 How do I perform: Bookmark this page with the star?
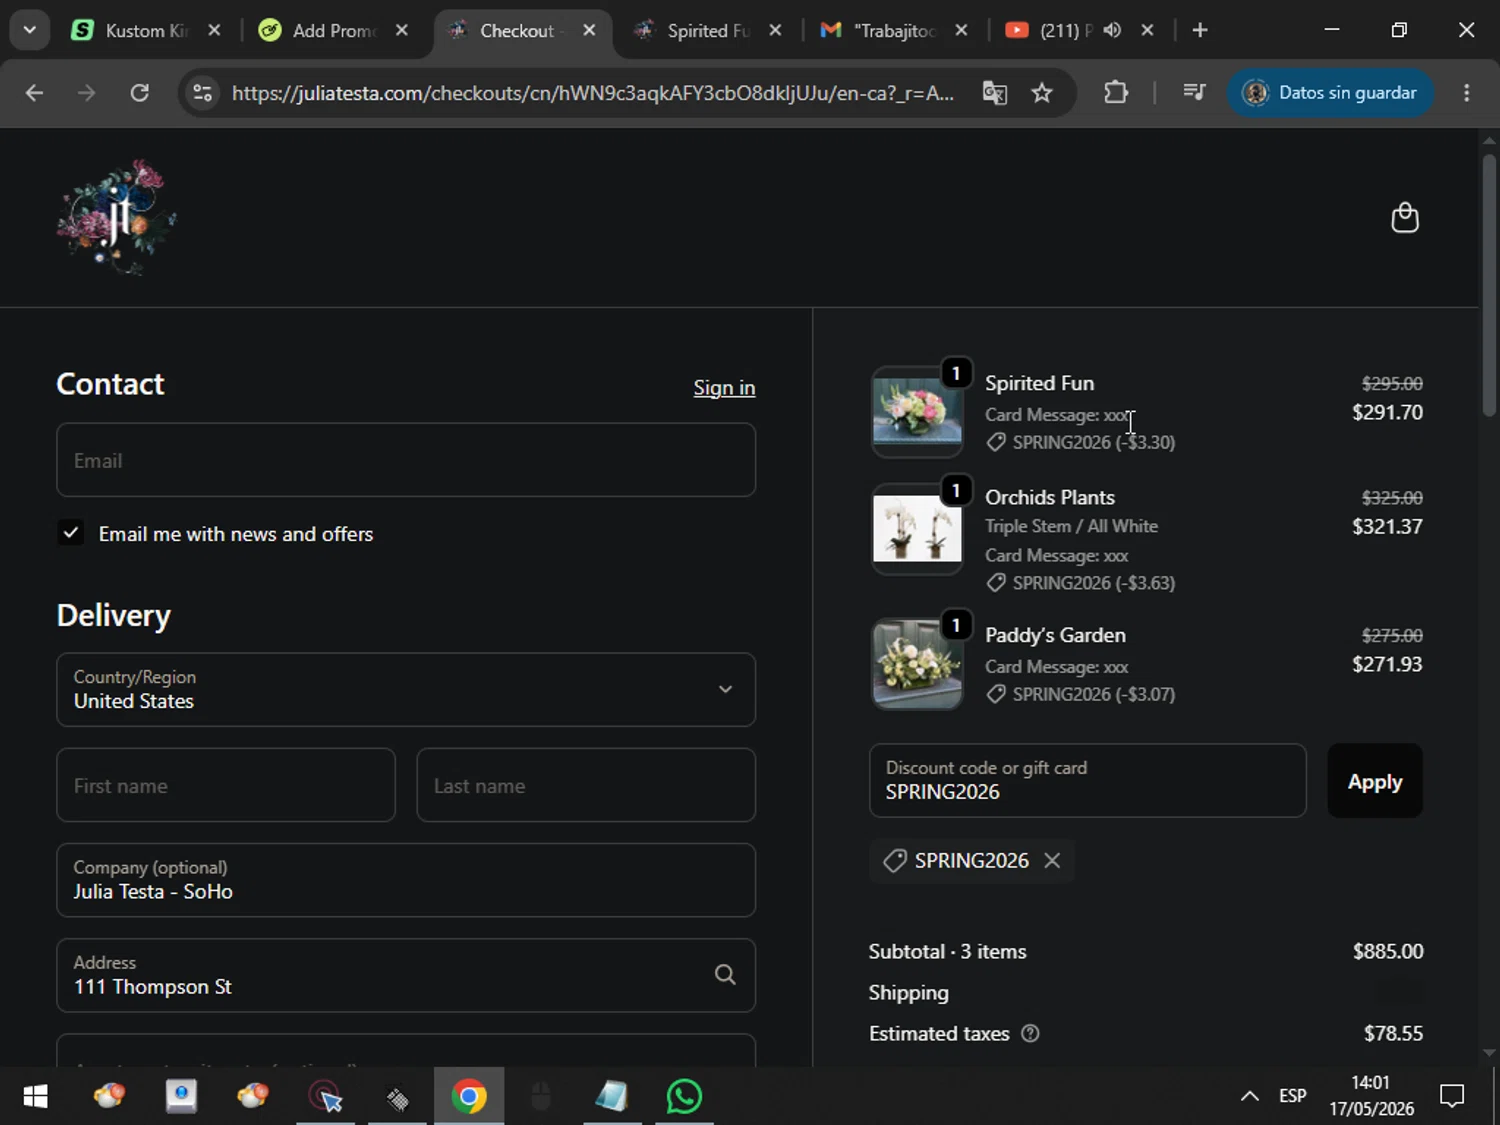tap(1042, 93)
